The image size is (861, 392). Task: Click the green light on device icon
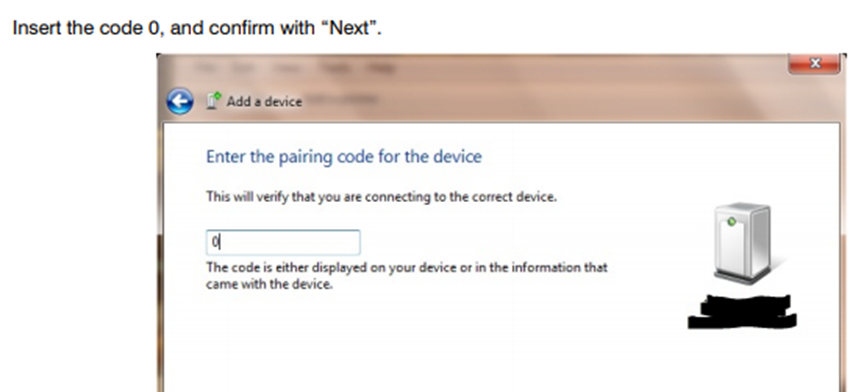(x=731, y=222)
